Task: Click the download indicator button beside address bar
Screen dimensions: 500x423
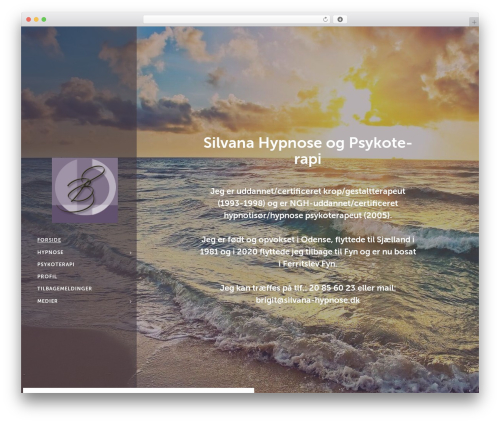Action: pos(340,20)
